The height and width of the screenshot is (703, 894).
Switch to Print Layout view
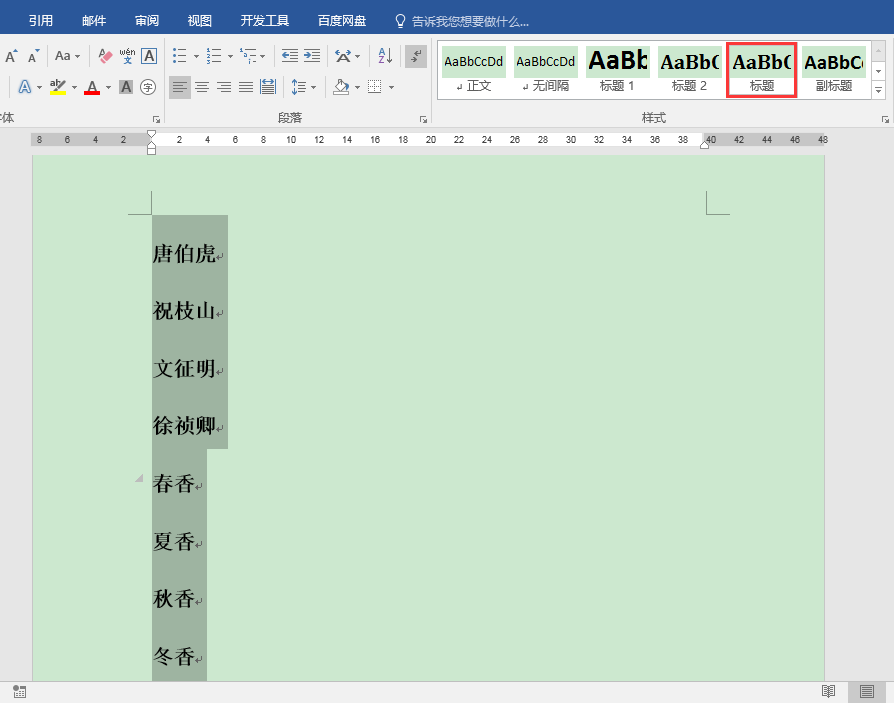(x=867, y=692)
